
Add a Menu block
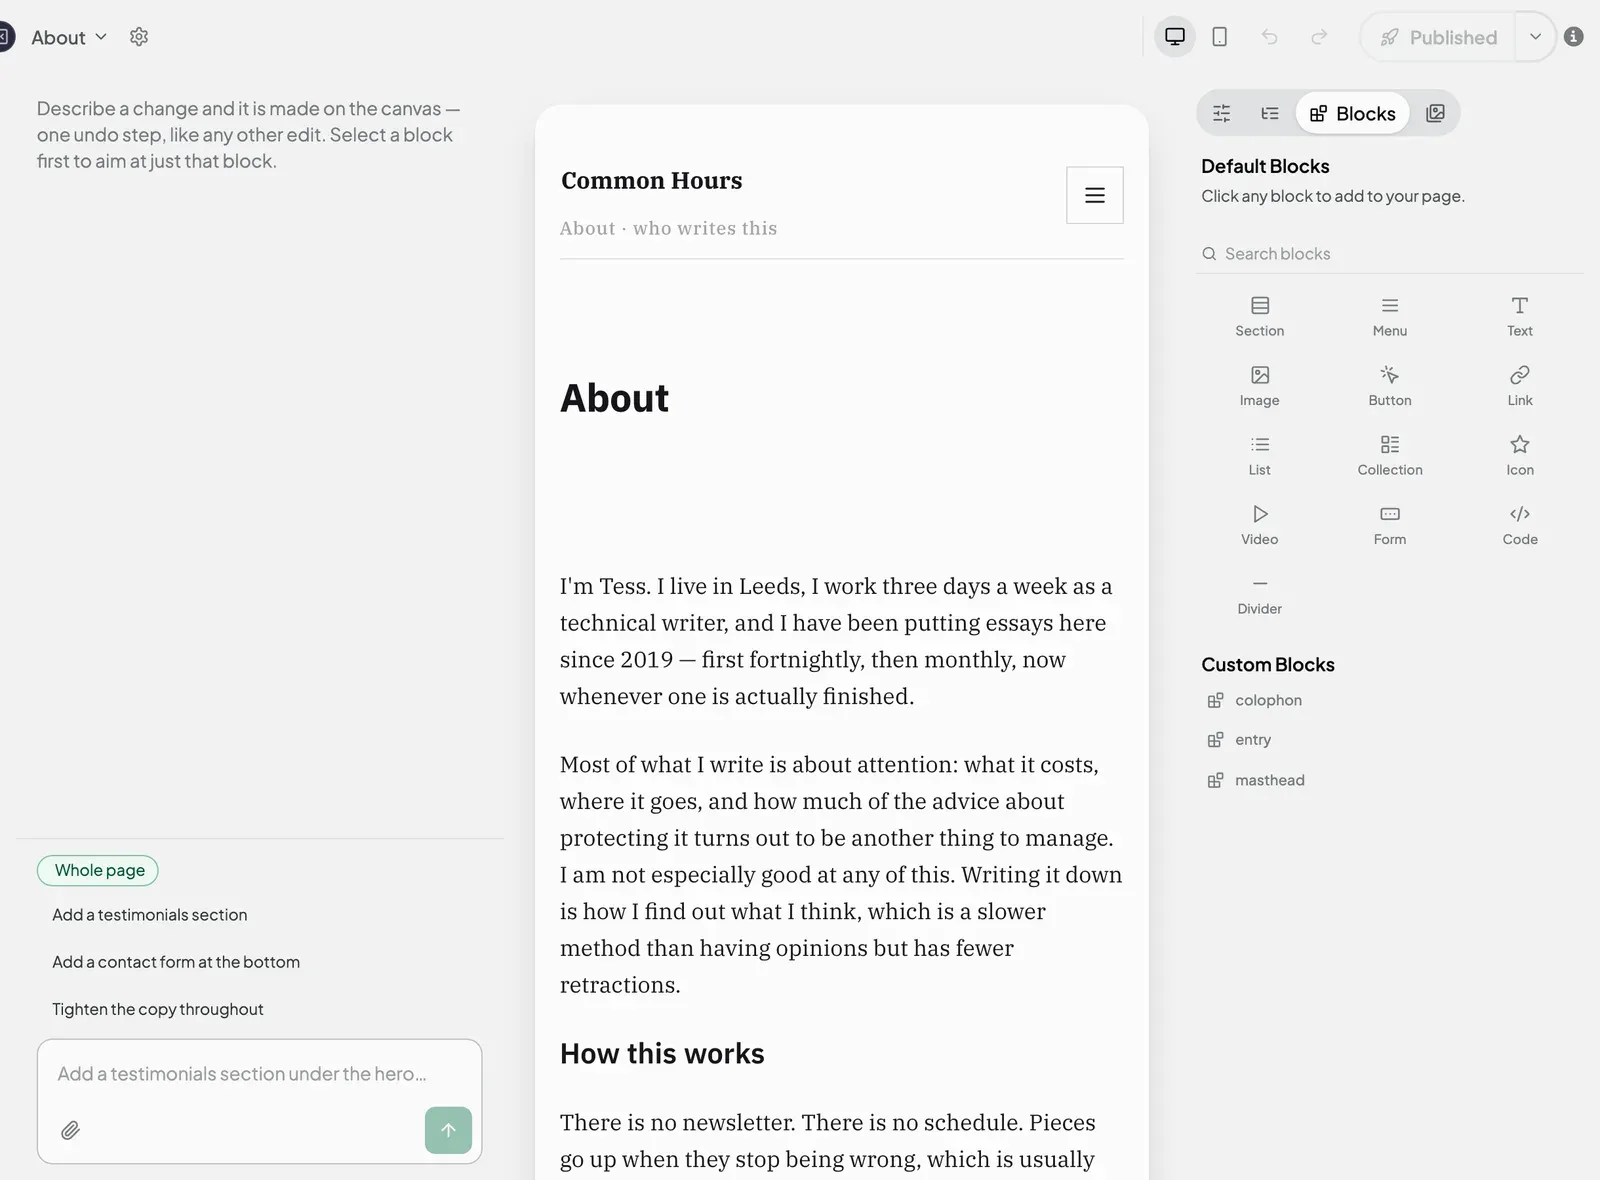tap(1390, 316)
